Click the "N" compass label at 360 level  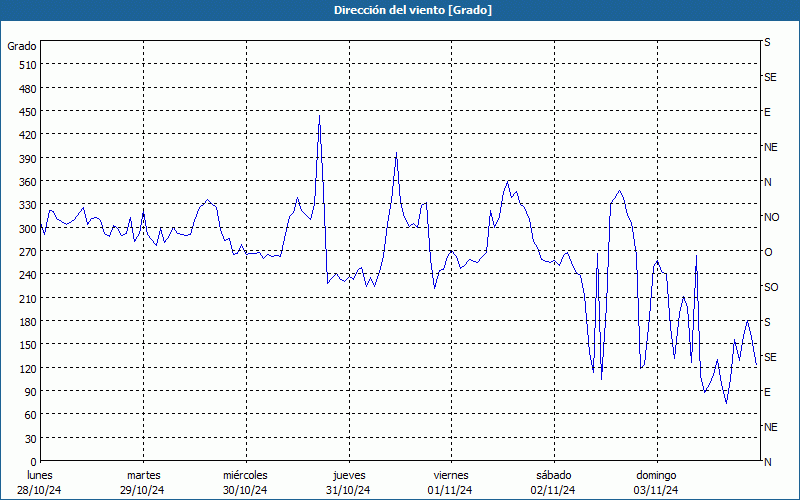coord(767,182)
